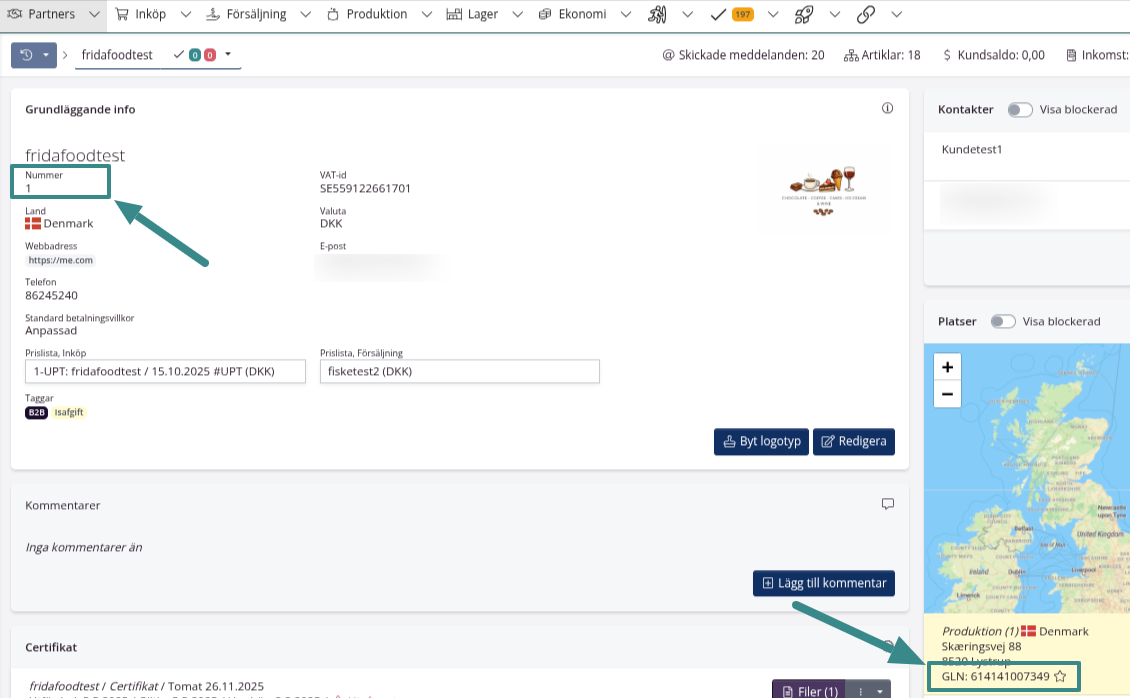Open the Inköp menu
Screen dimensions: 1130x698
[x=150, y=14]
